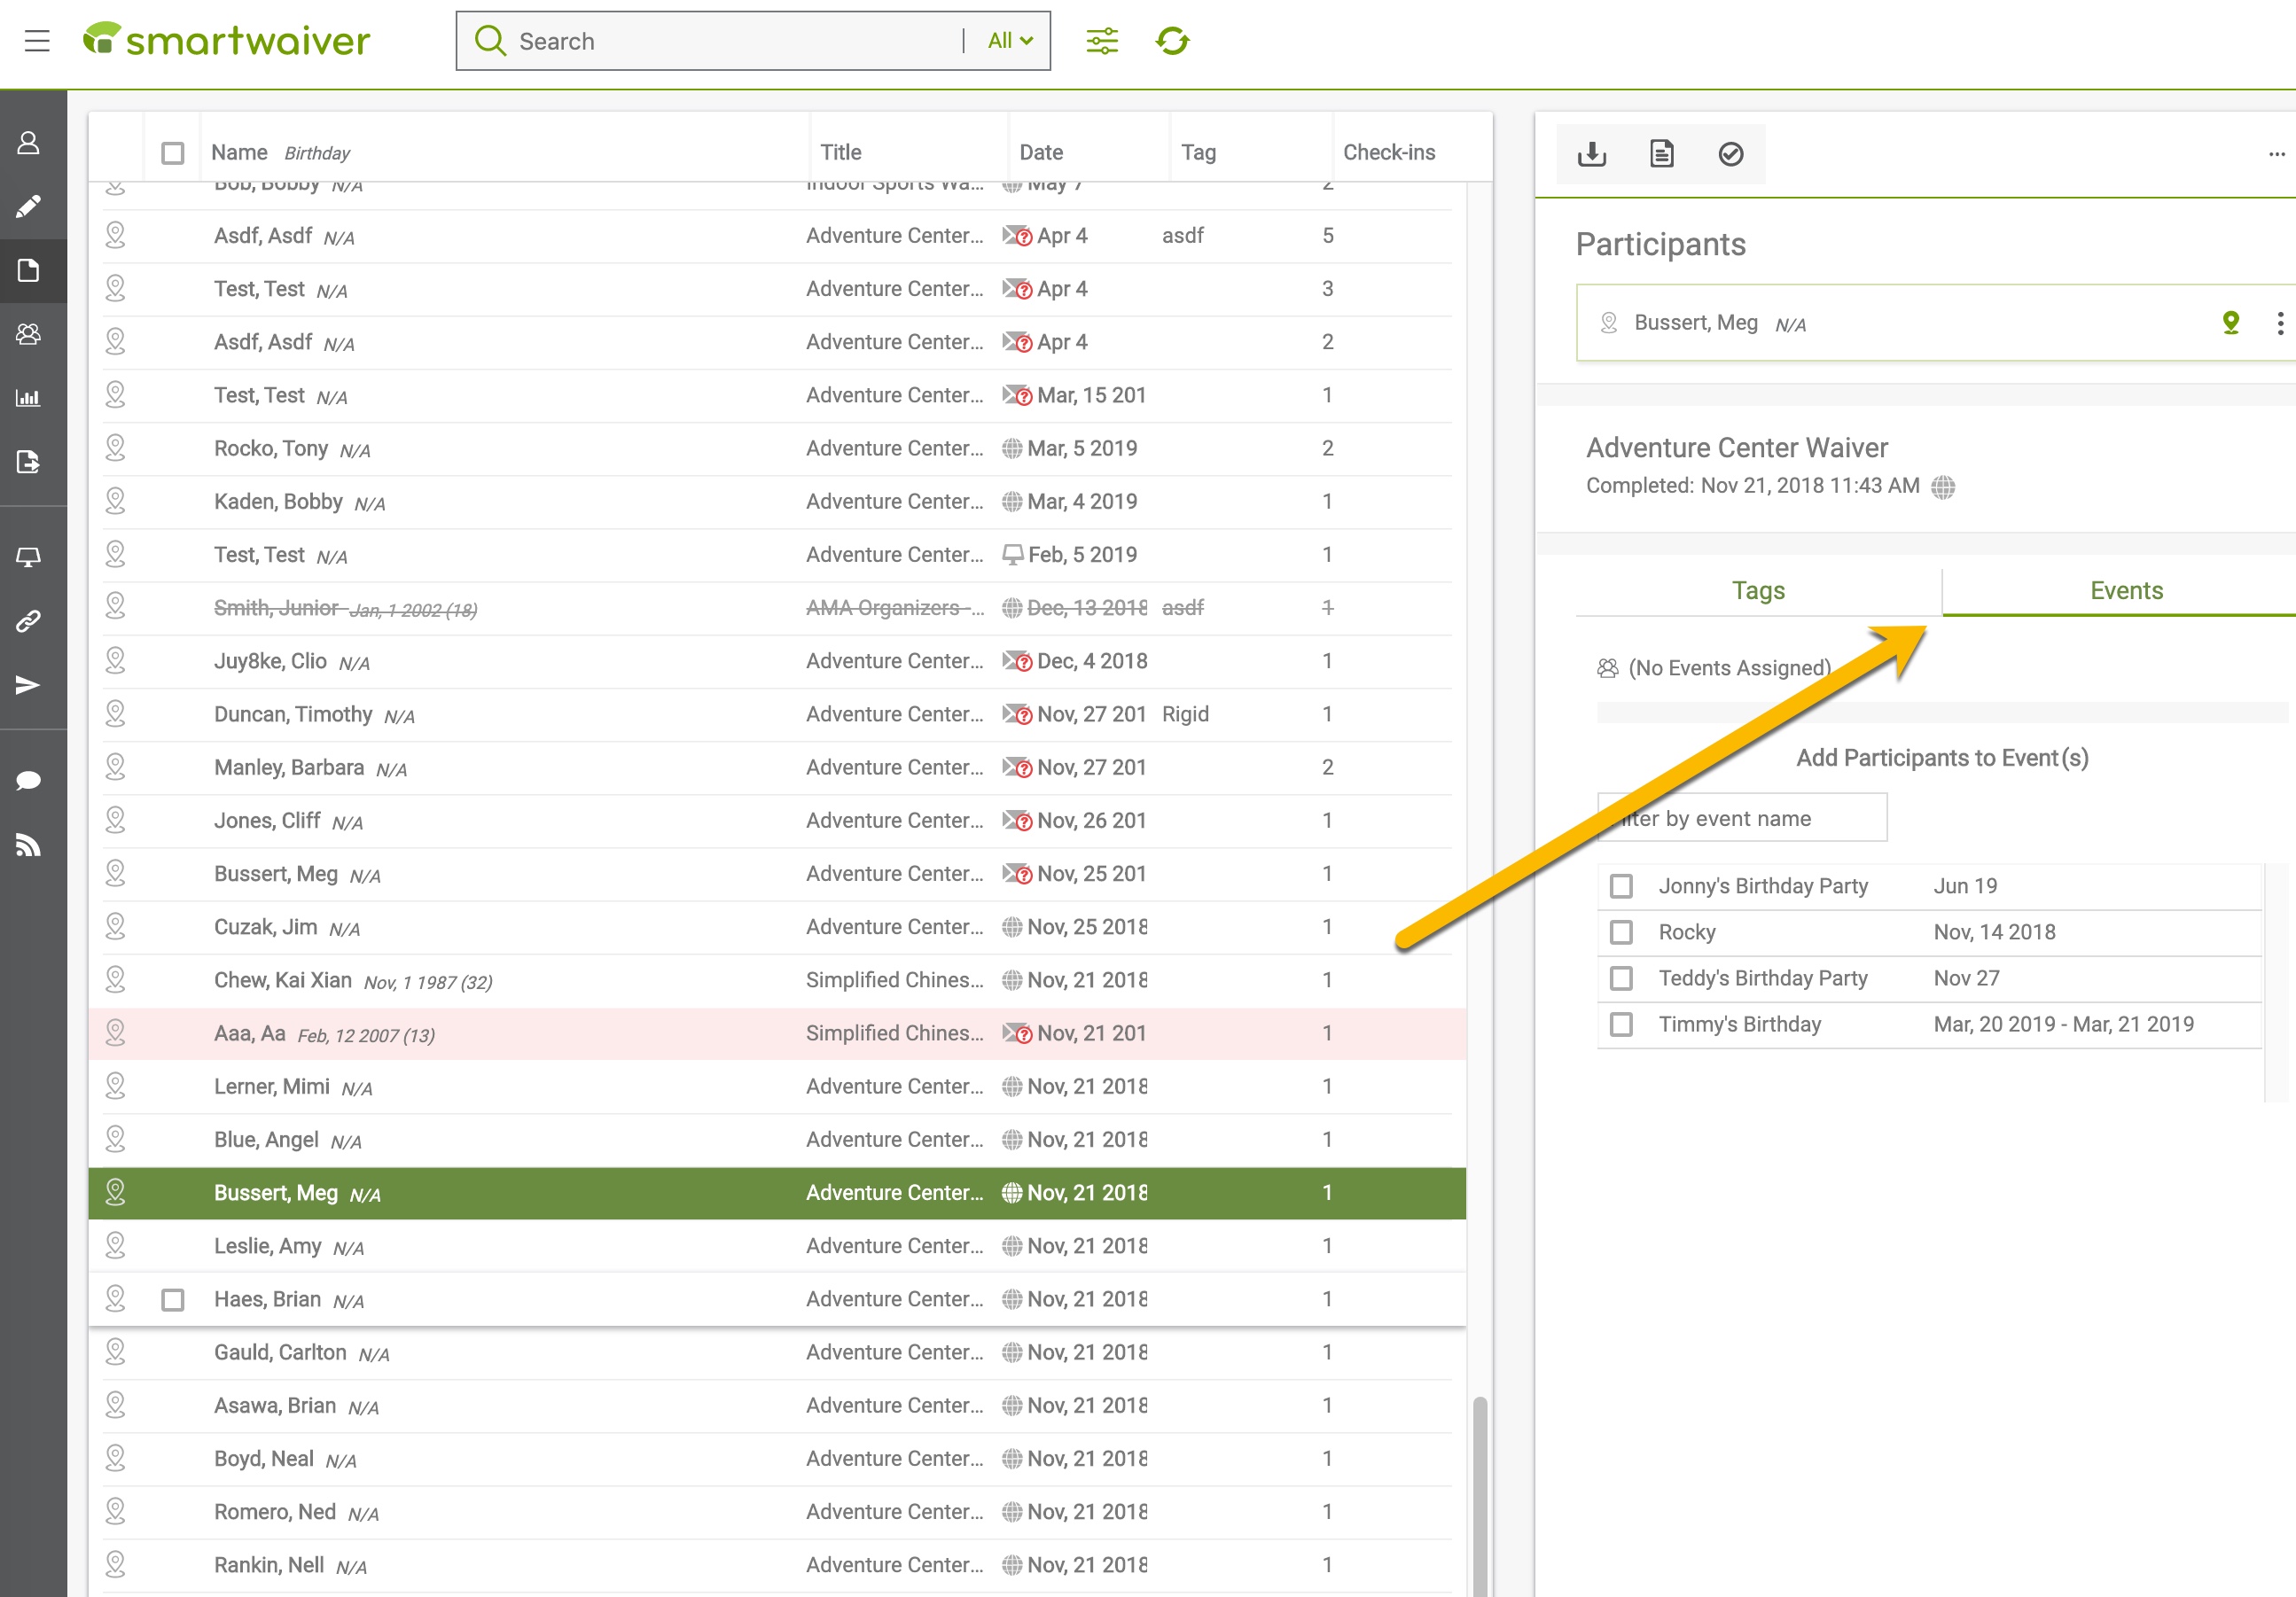The height and width of the screenshot is (1597, 2296).
Task: Check the Jonny's Birthday Party event
Action: pyautogui.click(x=1621, y=885)
